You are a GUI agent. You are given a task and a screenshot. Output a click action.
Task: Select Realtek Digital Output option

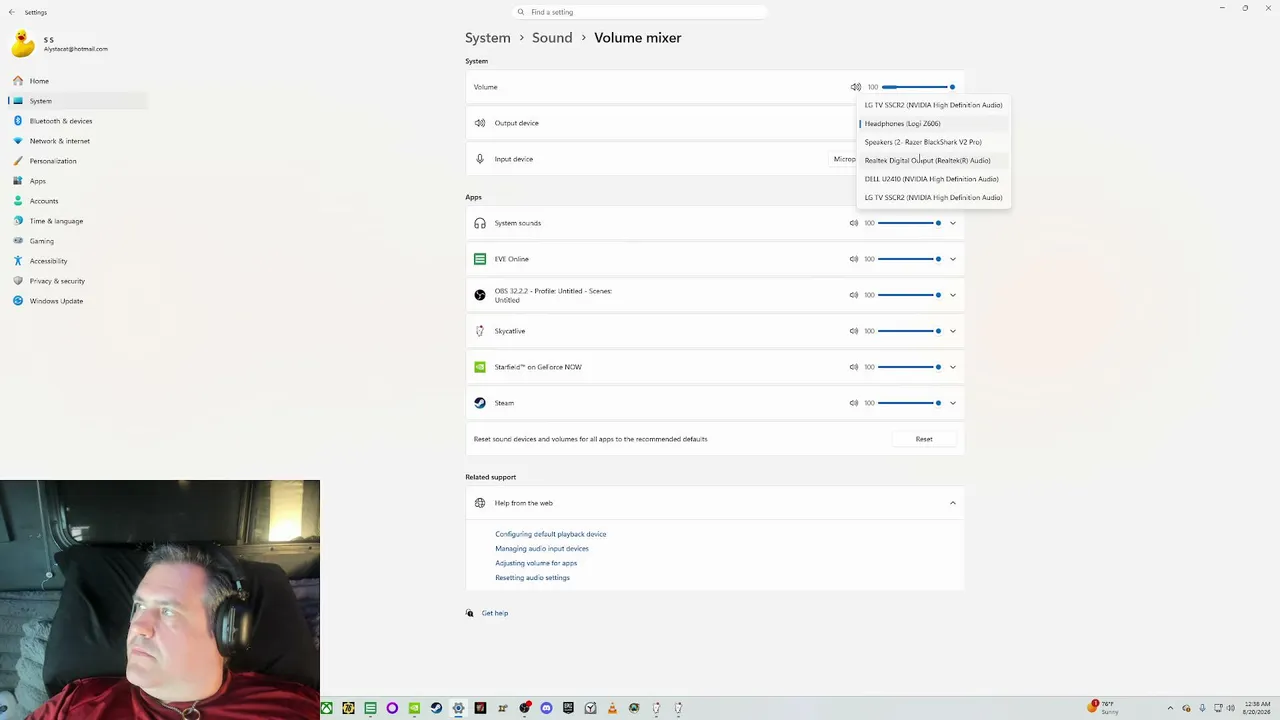[933, 160]
